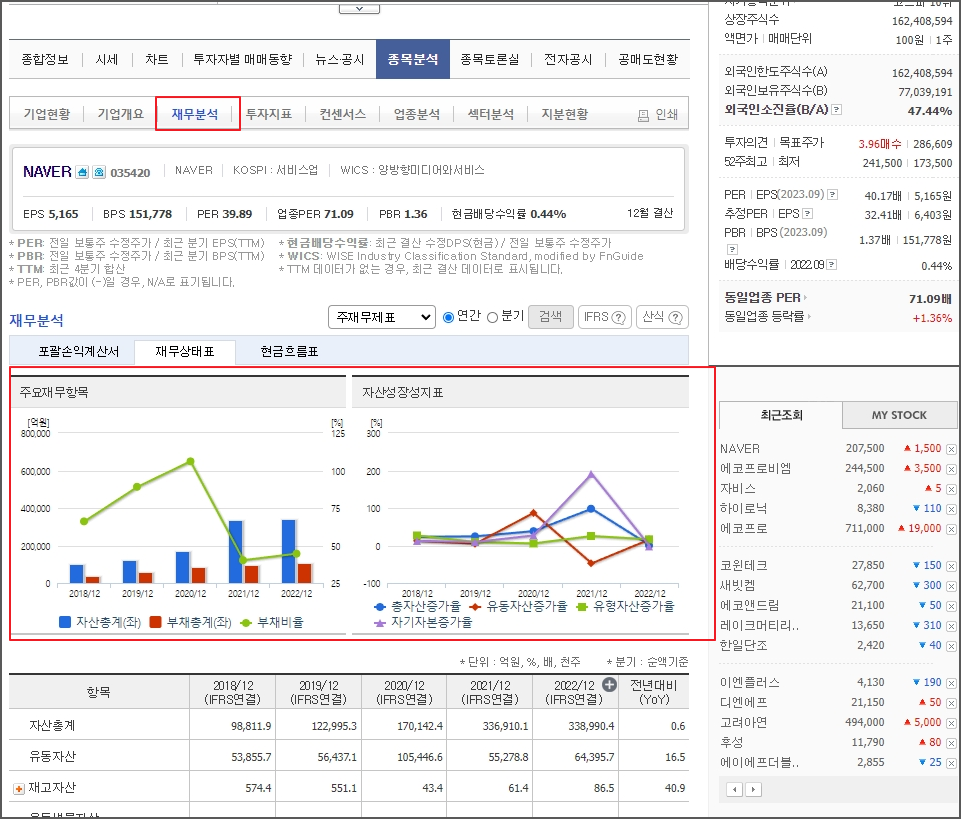Remove 에이에프더블 row with x icon

(x=951, y=763)
